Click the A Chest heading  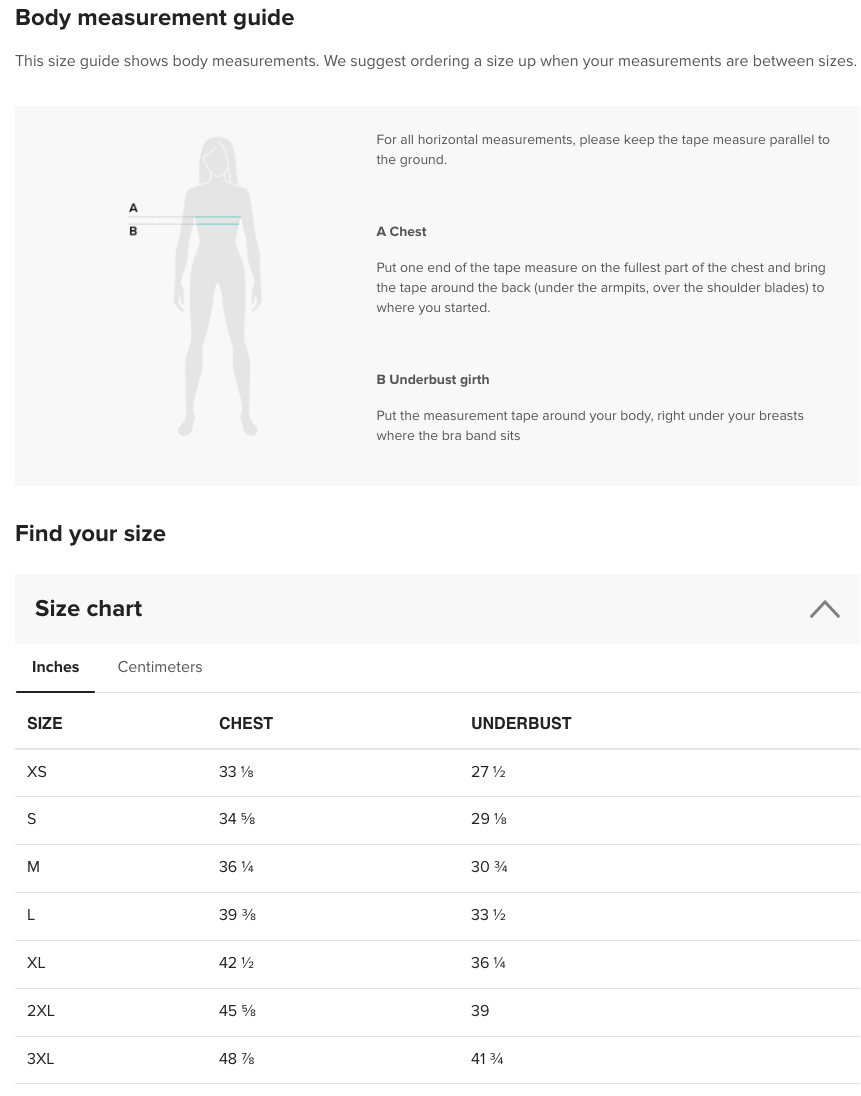[401, 231]
